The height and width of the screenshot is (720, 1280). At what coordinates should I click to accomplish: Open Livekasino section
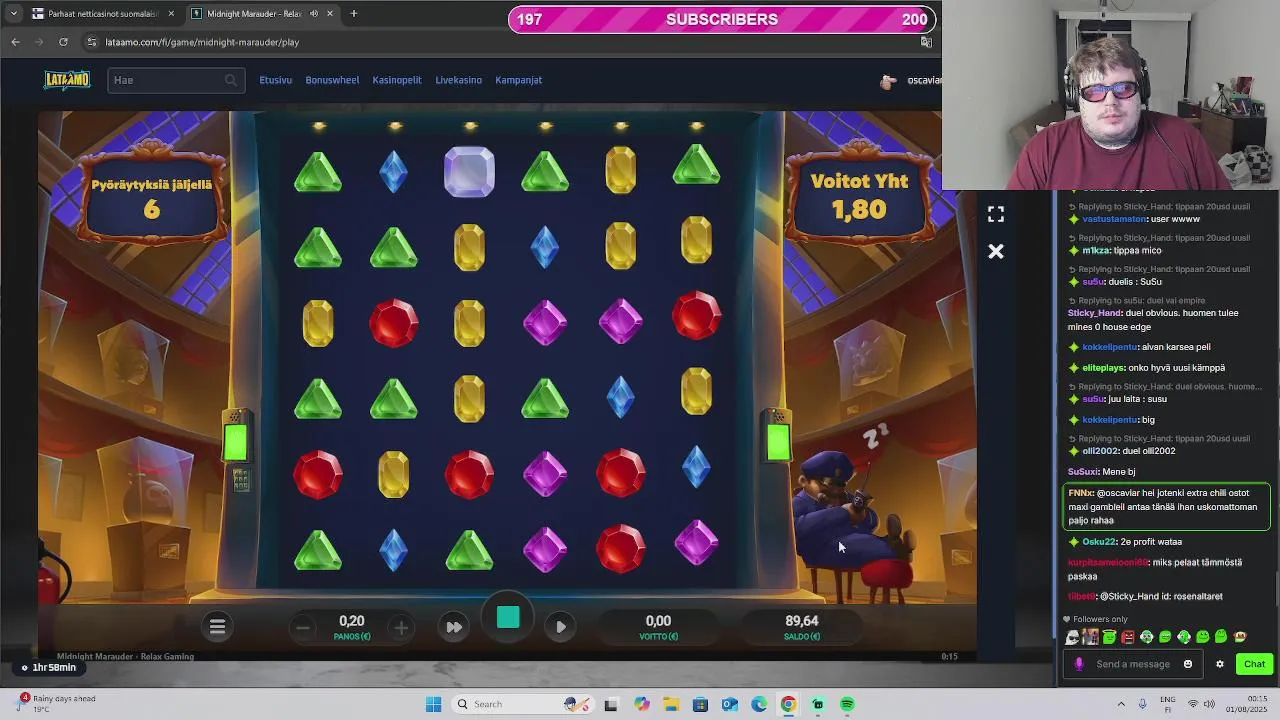[458, 80]
